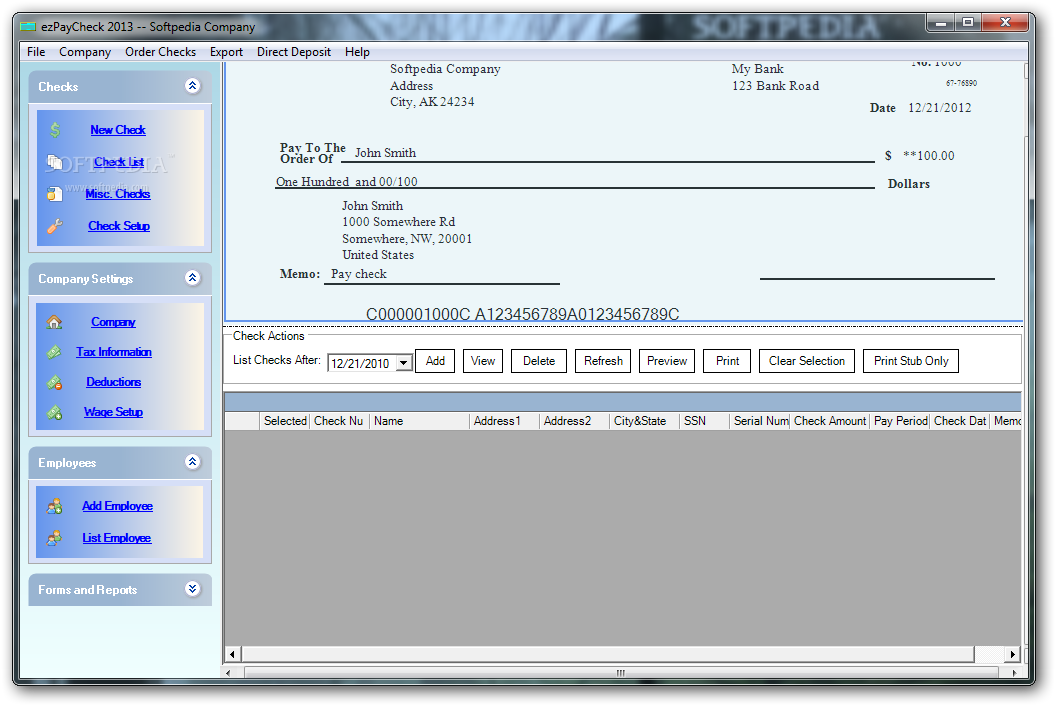
Task: Open the Check List link
Action: tap(119, 162)
